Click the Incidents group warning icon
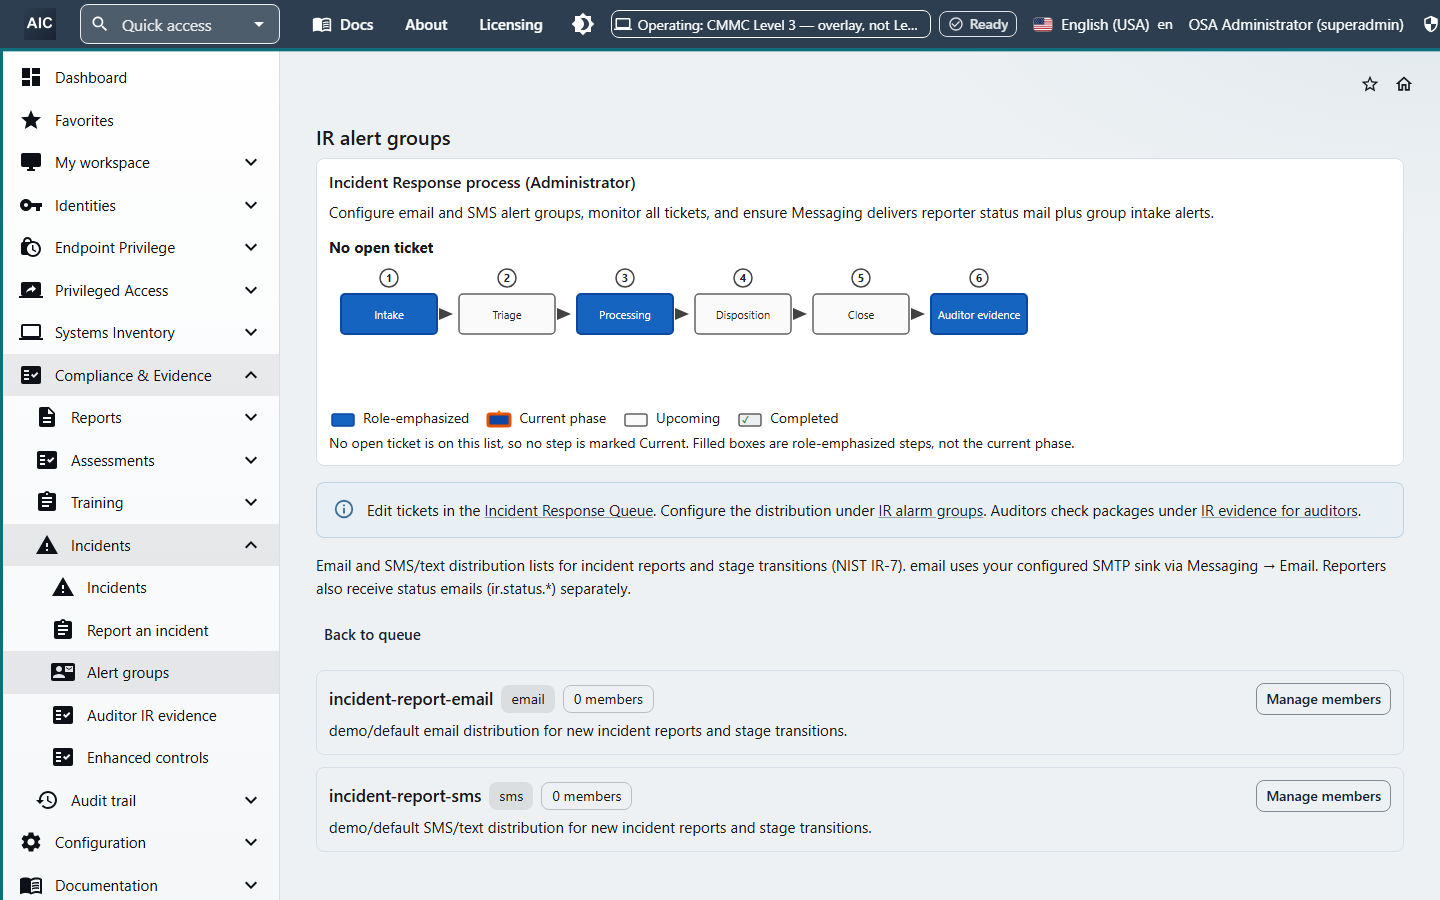This screenshot has height=900, width=1440. (x=47, y=545)
